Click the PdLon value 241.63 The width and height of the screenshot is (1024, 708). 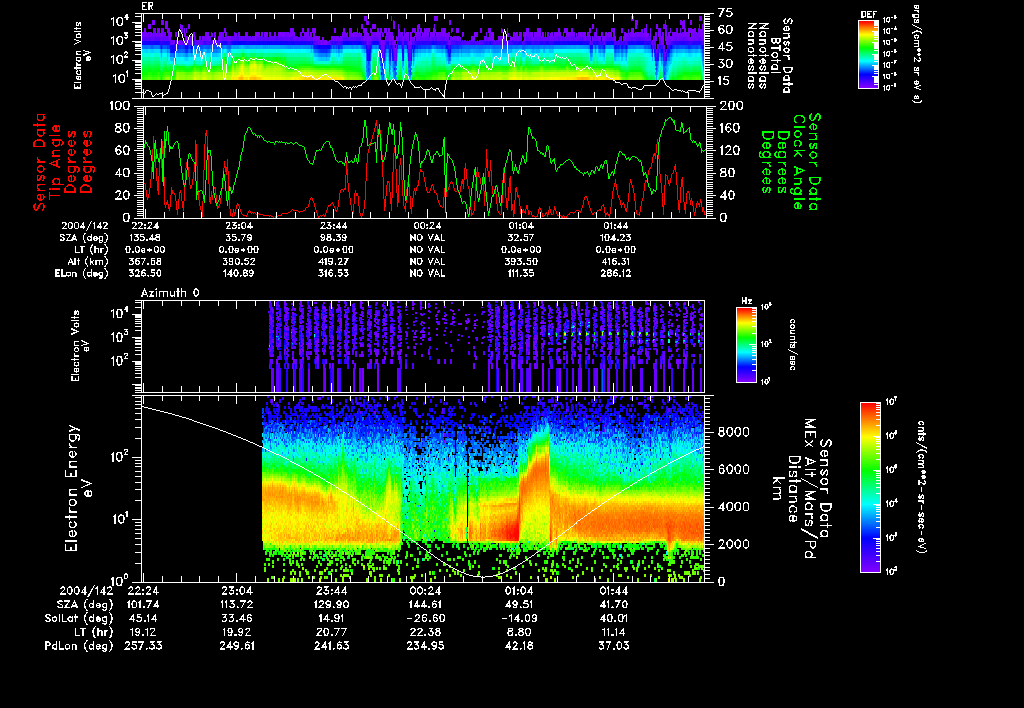331,646
